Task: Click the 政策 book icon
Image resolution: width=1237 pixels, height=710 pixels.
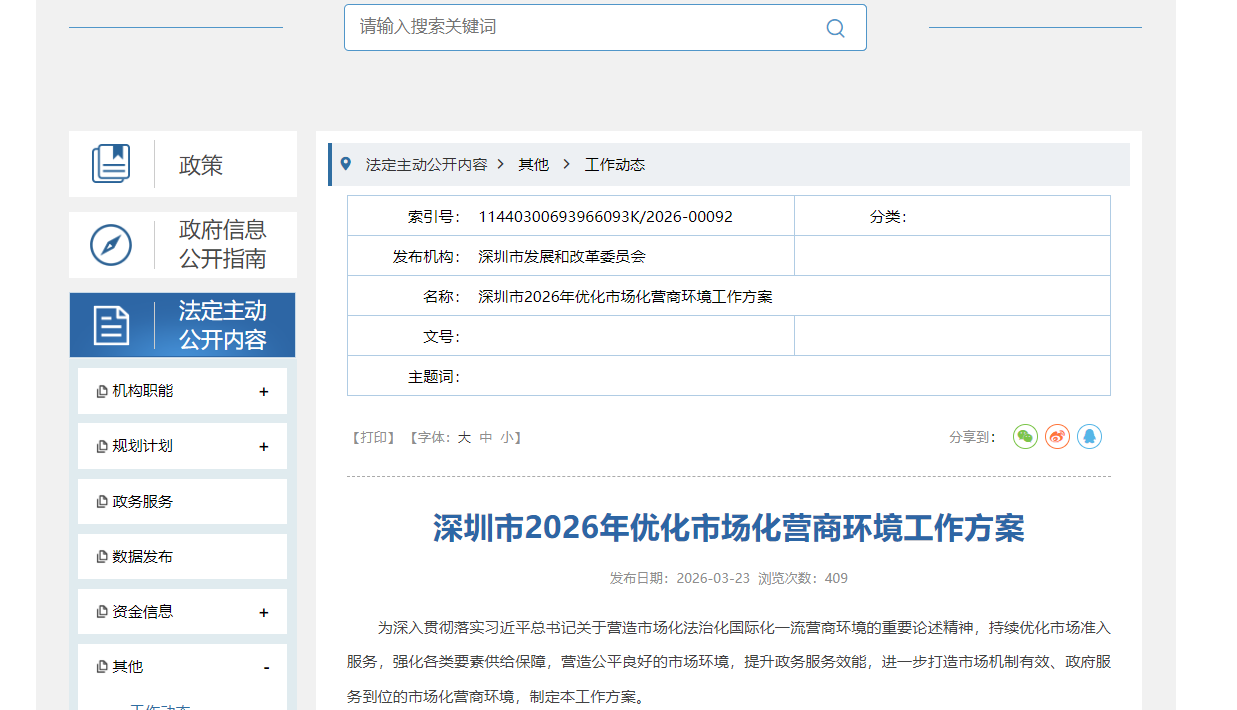Action: tap(111, 164)
